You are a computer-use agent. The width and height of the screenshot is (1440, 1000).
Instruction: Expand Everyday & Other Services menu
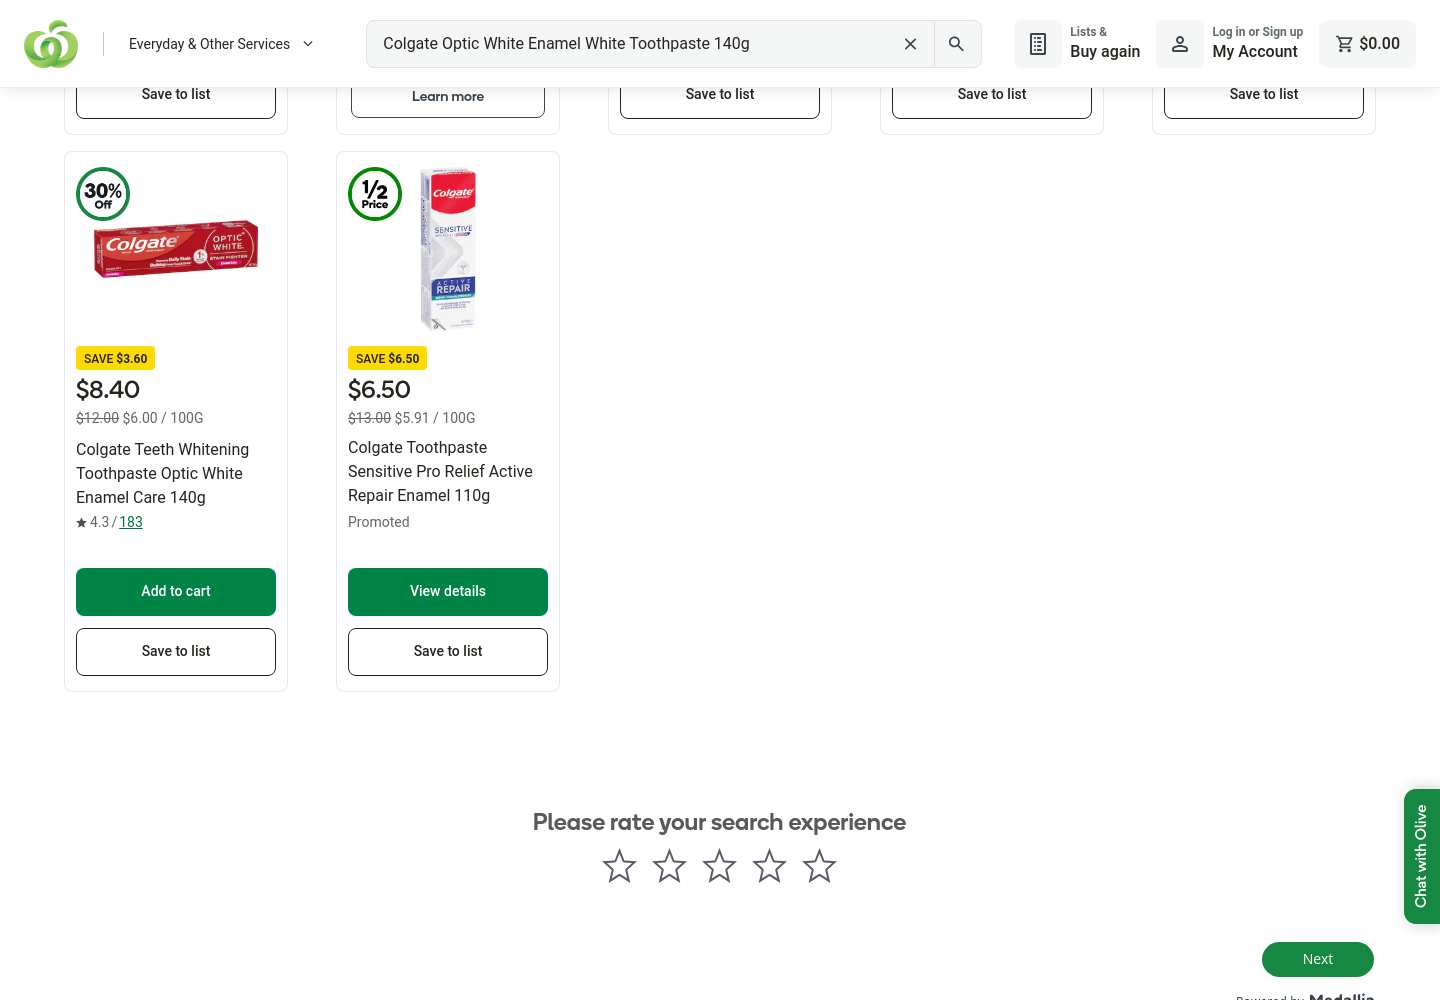coord(221,44)
